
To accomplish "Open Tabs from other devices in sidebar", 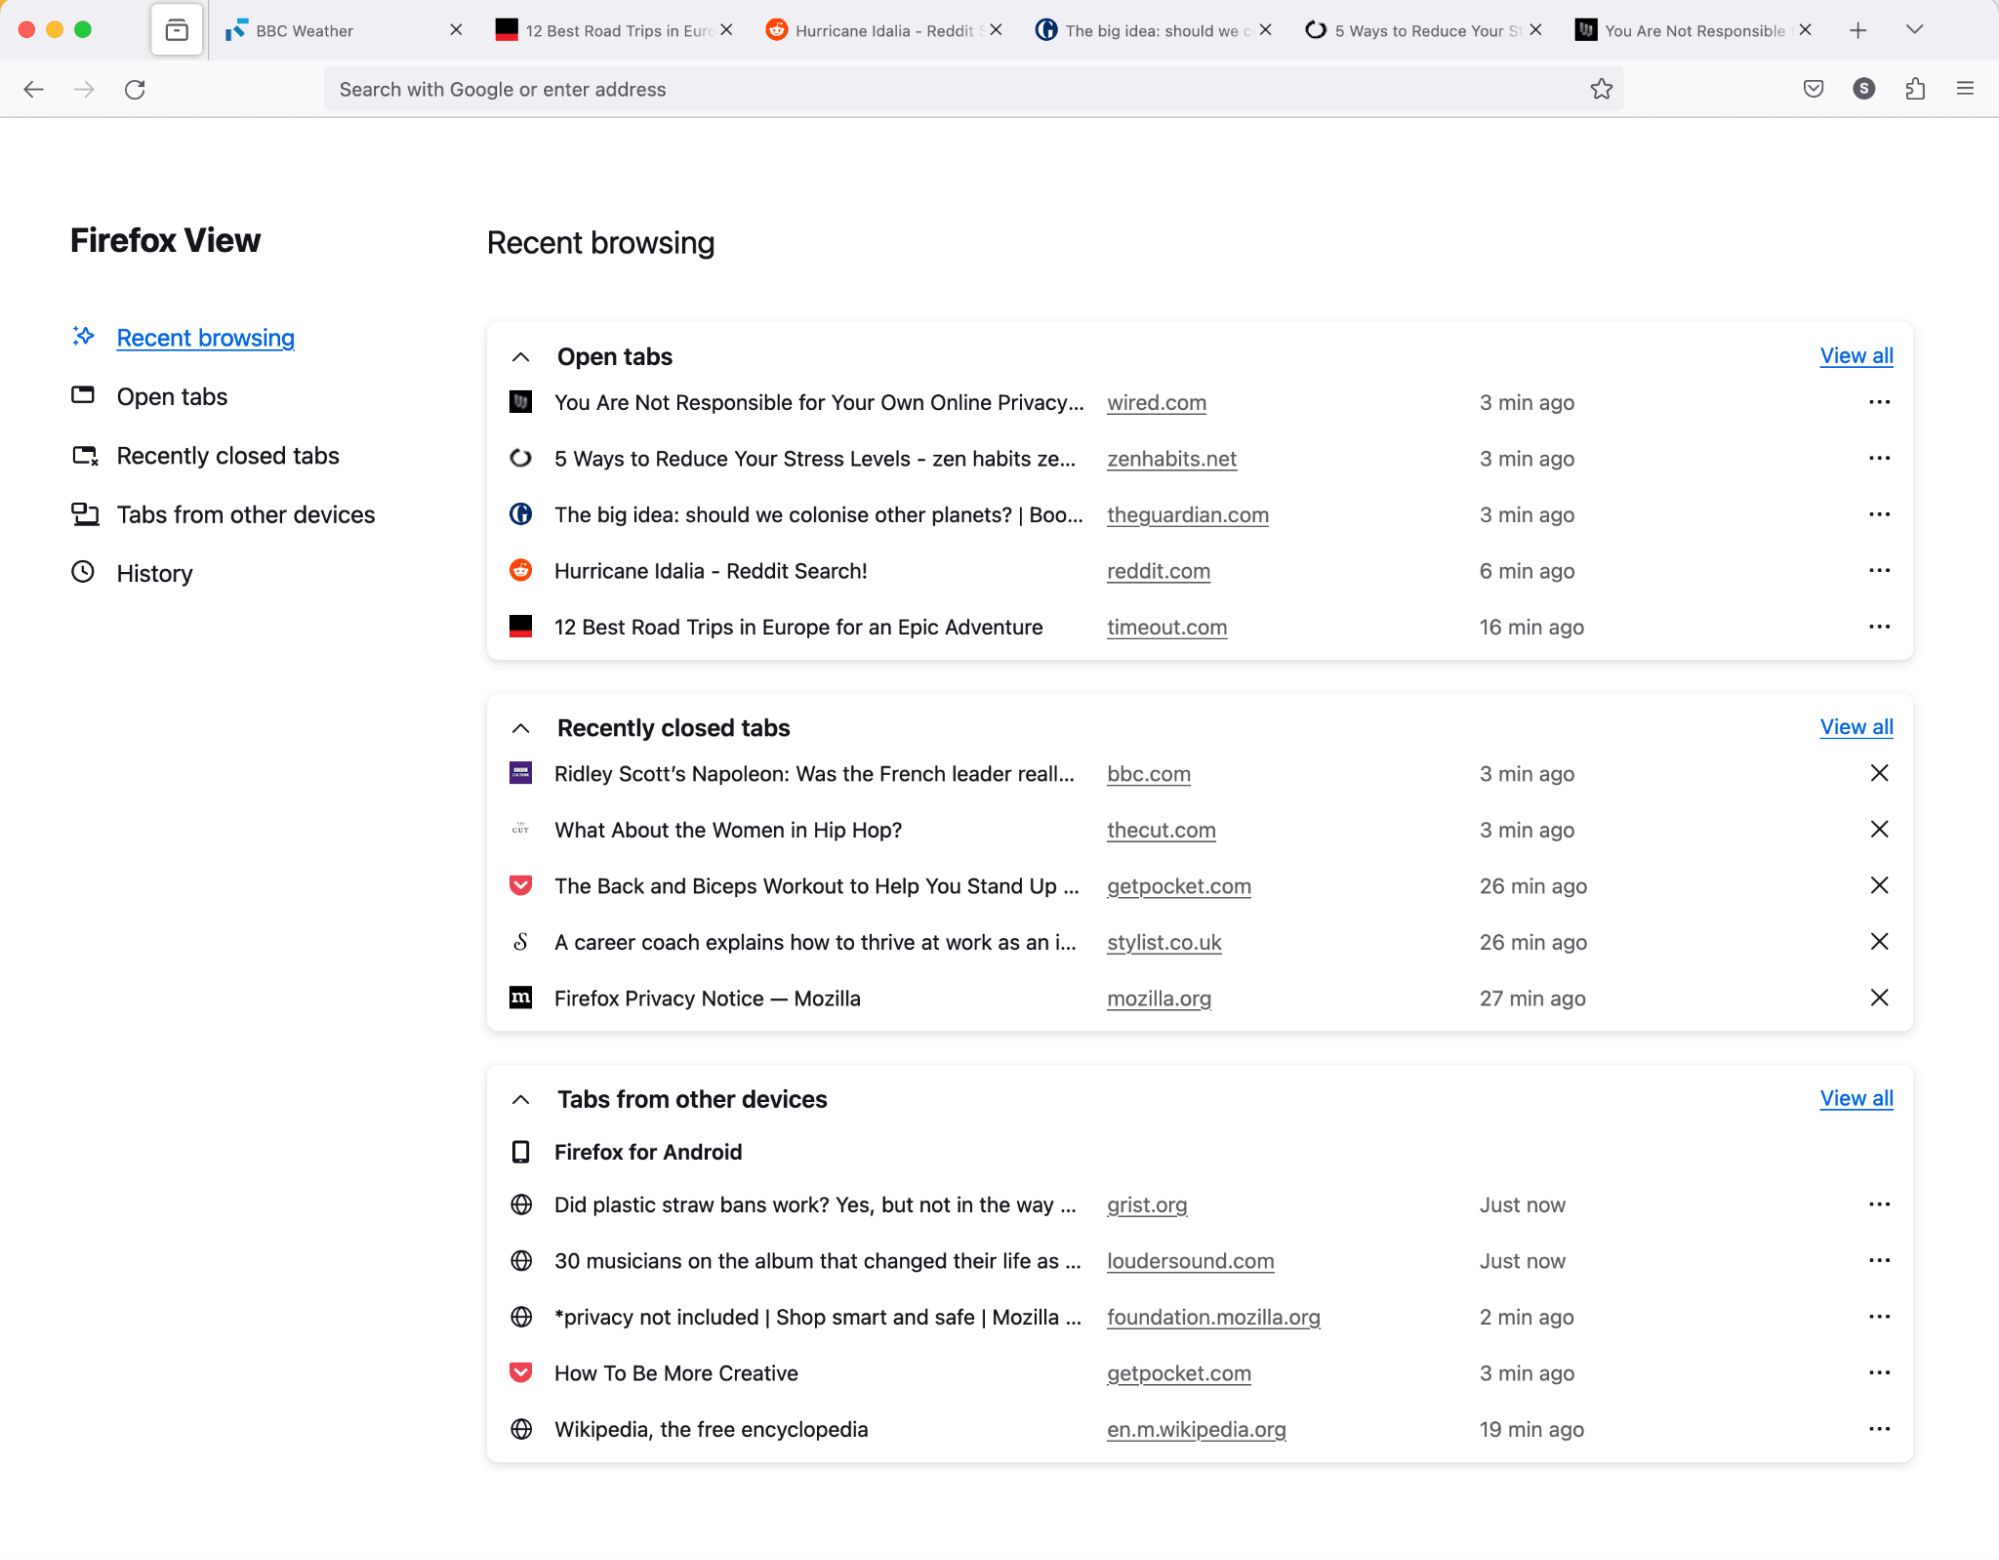I will click(x=247, y=513).
